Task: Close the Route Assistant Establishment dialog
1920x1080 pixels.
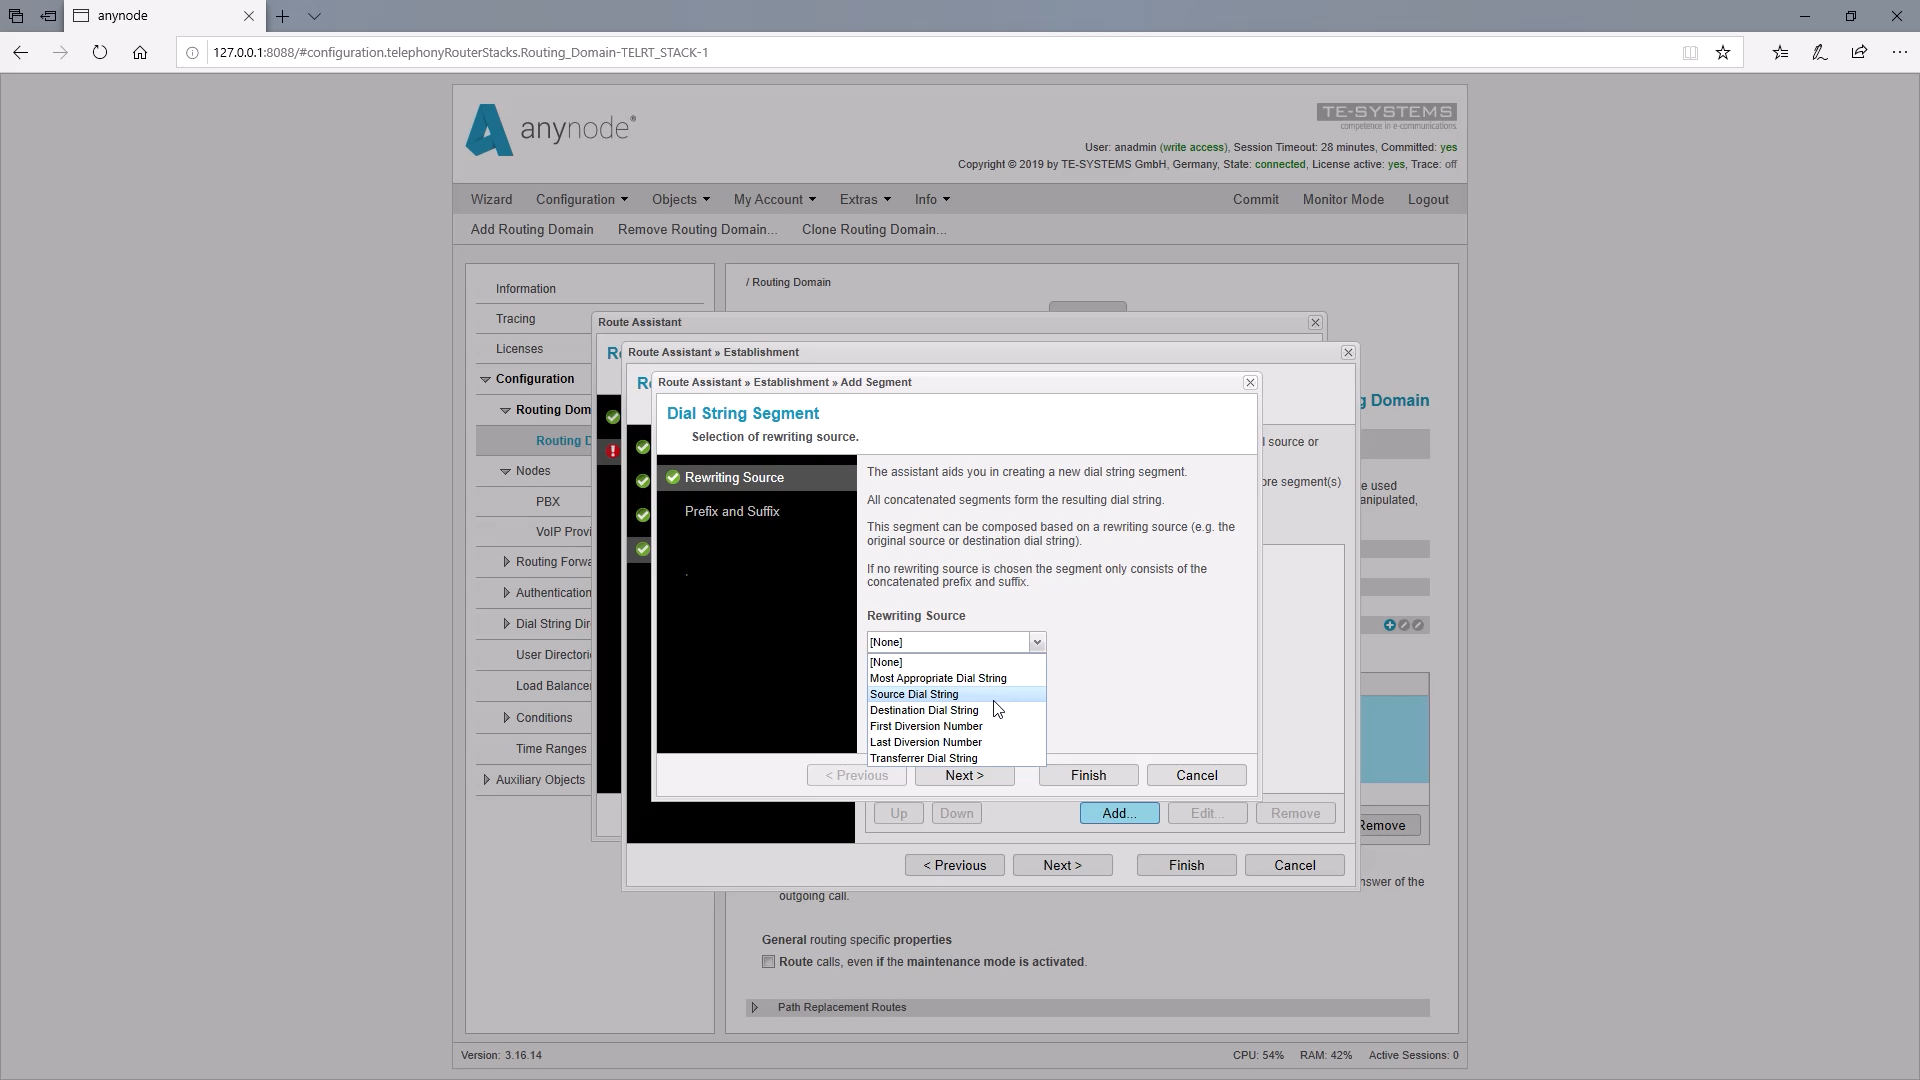Action: click(x=1348, y=353)
